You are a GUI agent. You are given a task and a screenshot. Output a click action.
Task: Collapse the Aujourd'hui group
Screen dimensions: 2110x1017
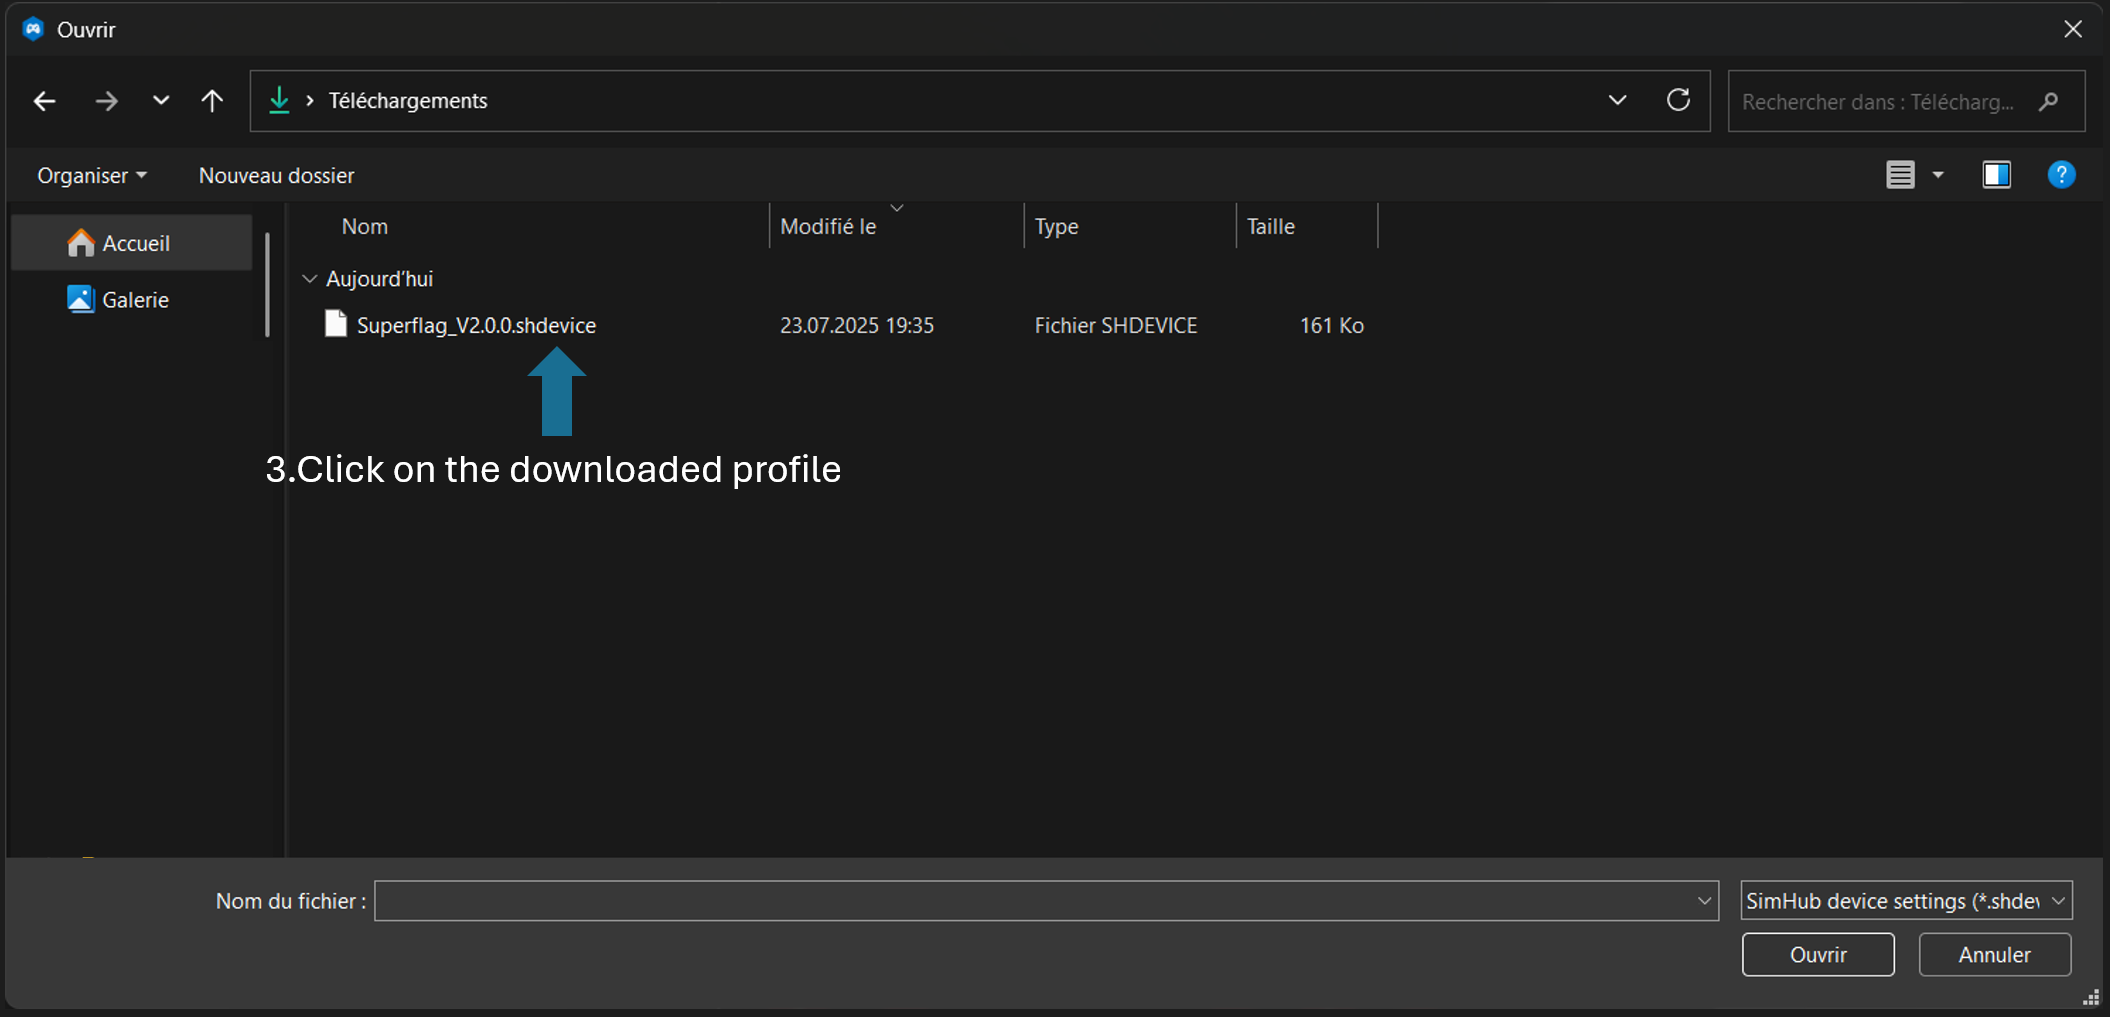(310, 279)
